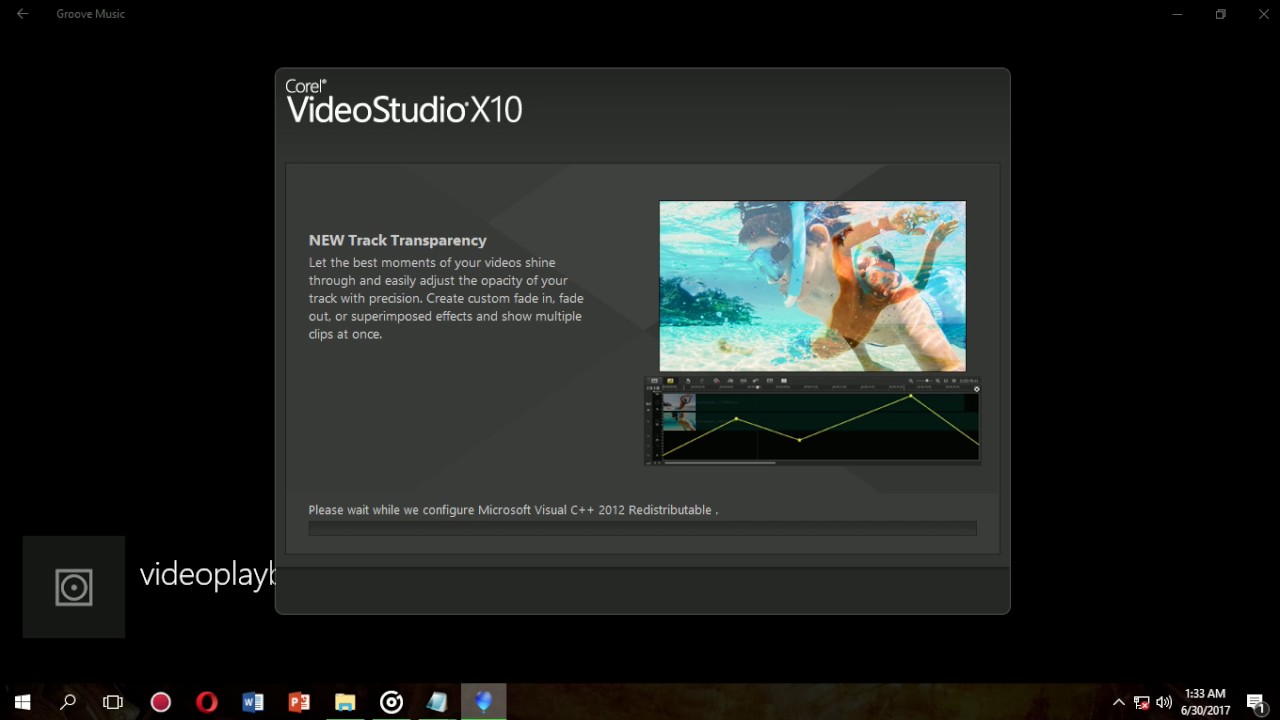Image resolution: width=1280 pixels, height=720 pixels.
Task: Open Microsoft Word from taskbar
Action: pyautogui.click(x=252, y=702)
